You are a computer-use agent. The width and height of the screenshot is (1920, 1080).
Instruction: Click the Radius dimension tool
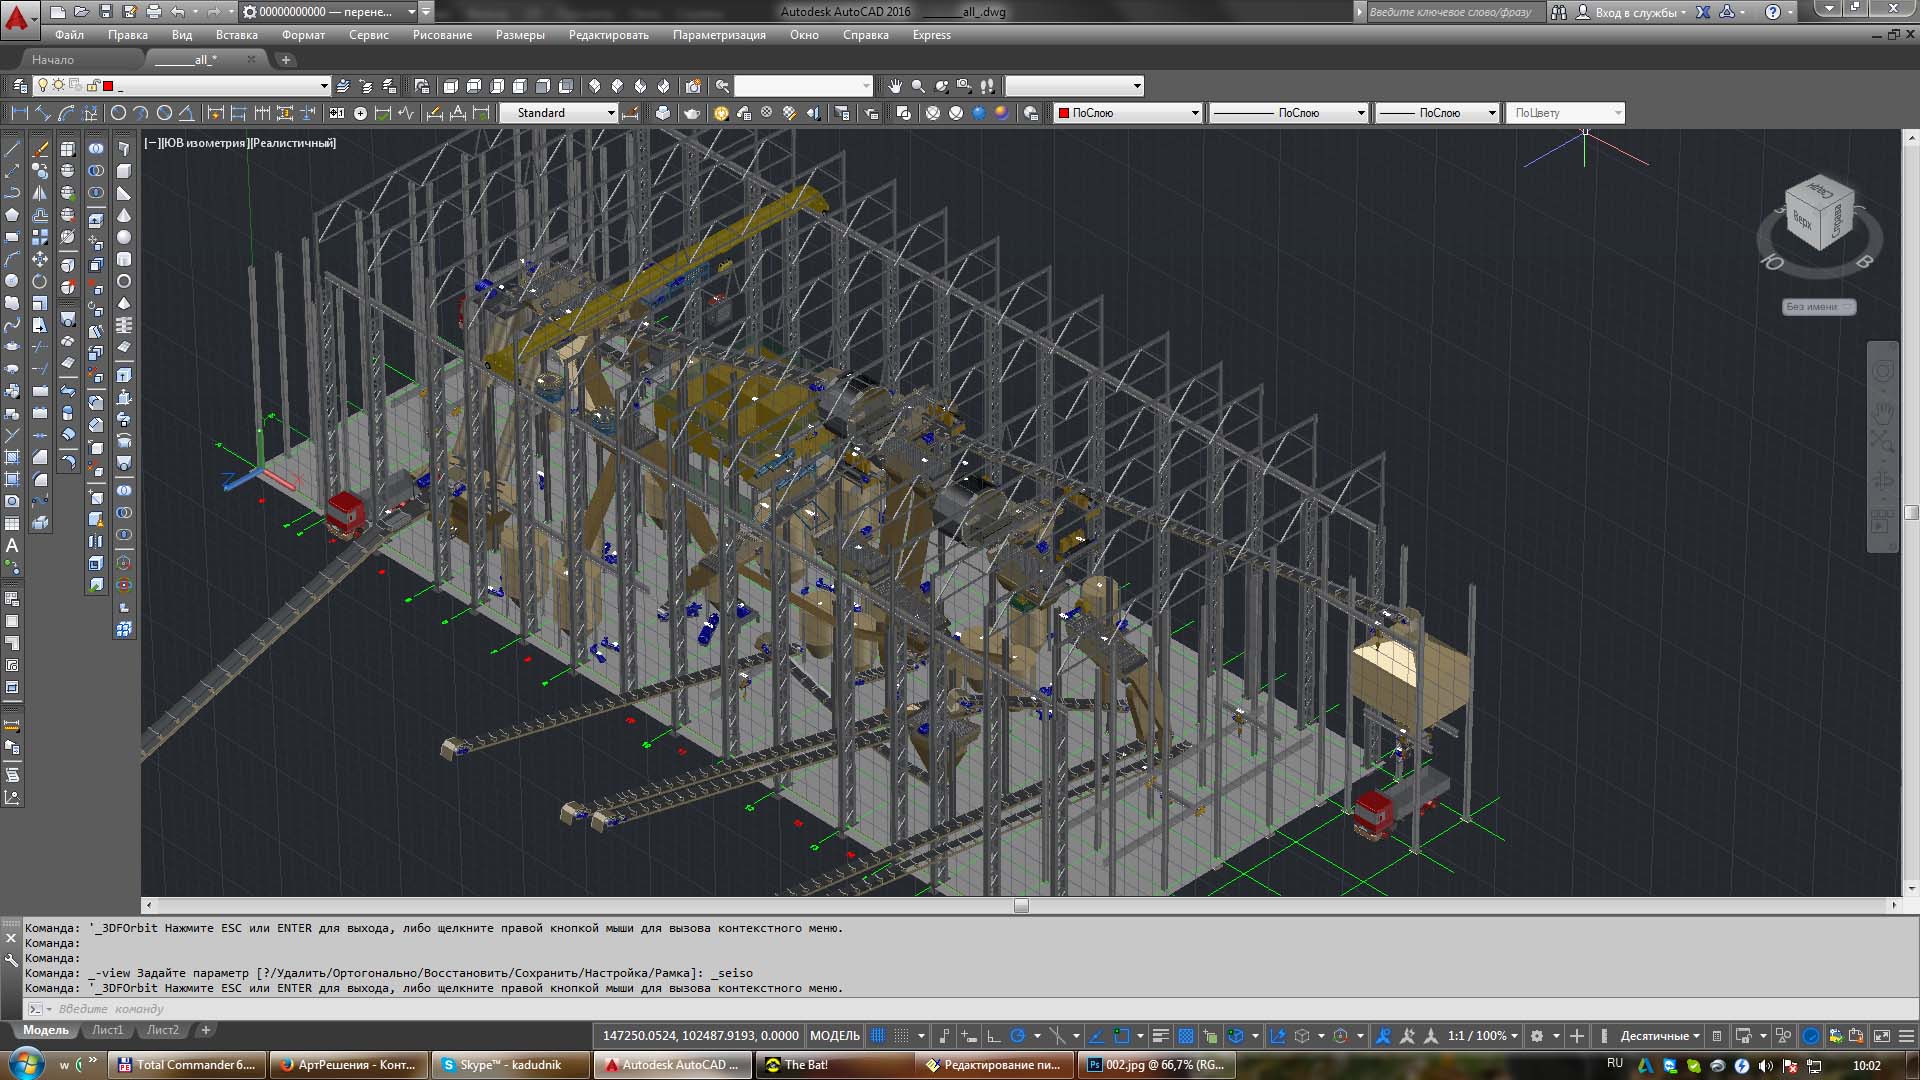click(x=118, y=113)
